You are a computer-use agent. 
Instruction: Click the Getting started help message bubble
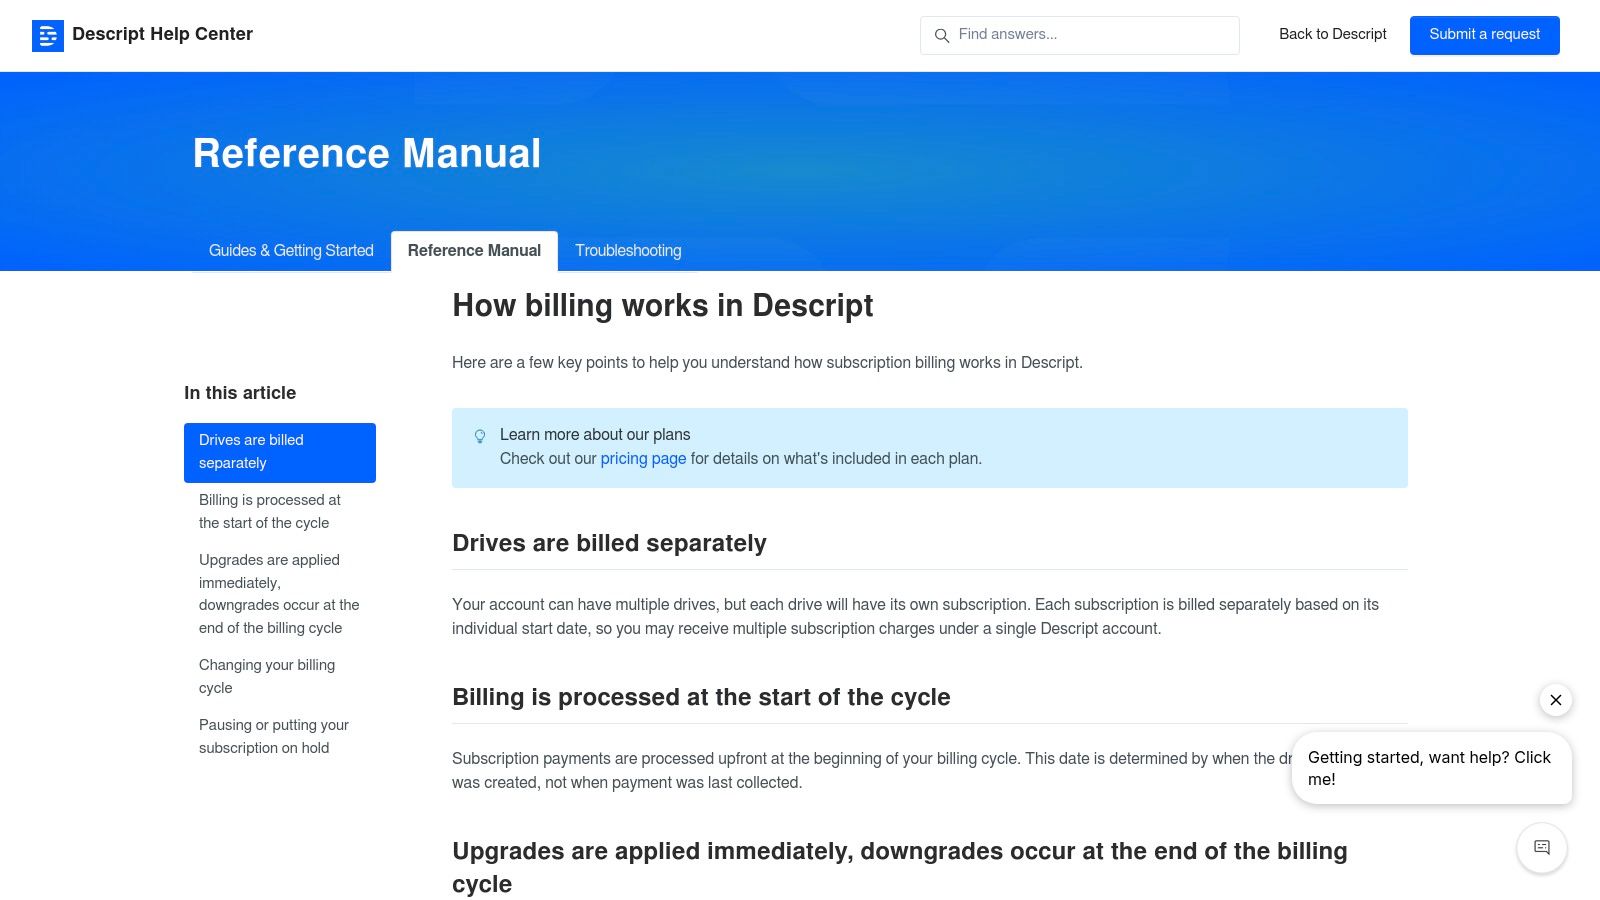pos(1430,768)
